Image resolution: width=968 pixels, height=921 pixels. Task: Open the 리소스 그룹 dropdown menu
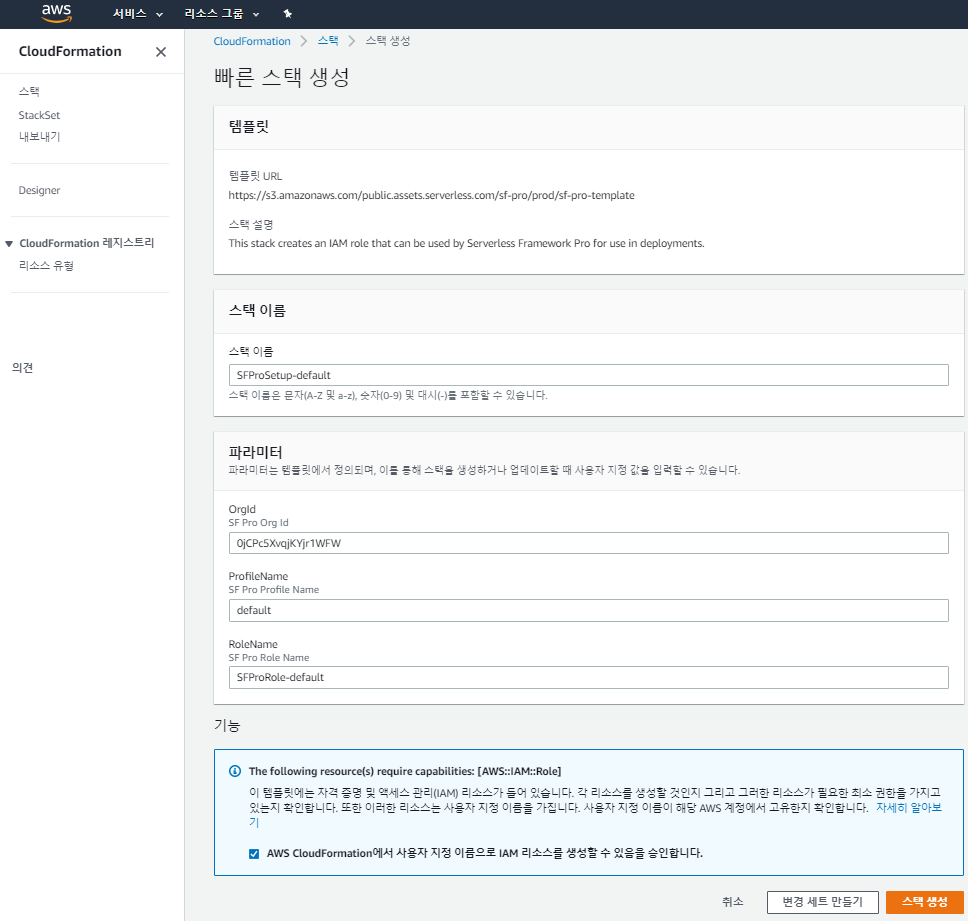tap(222, 14)
